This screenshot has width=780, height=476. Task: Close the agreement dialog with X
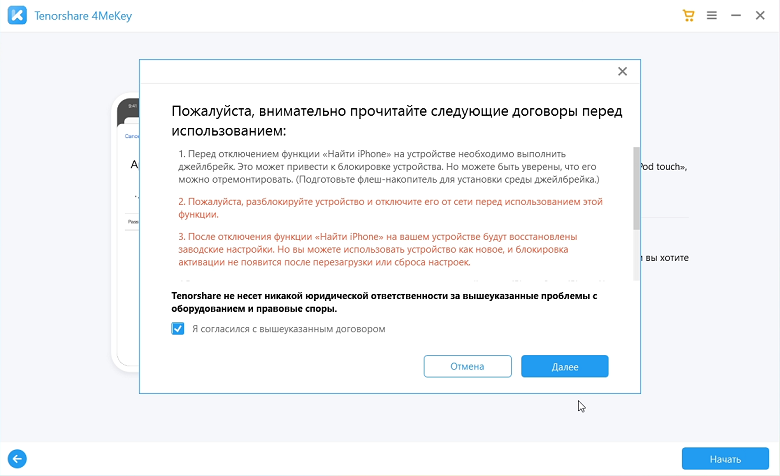(622, 71)
